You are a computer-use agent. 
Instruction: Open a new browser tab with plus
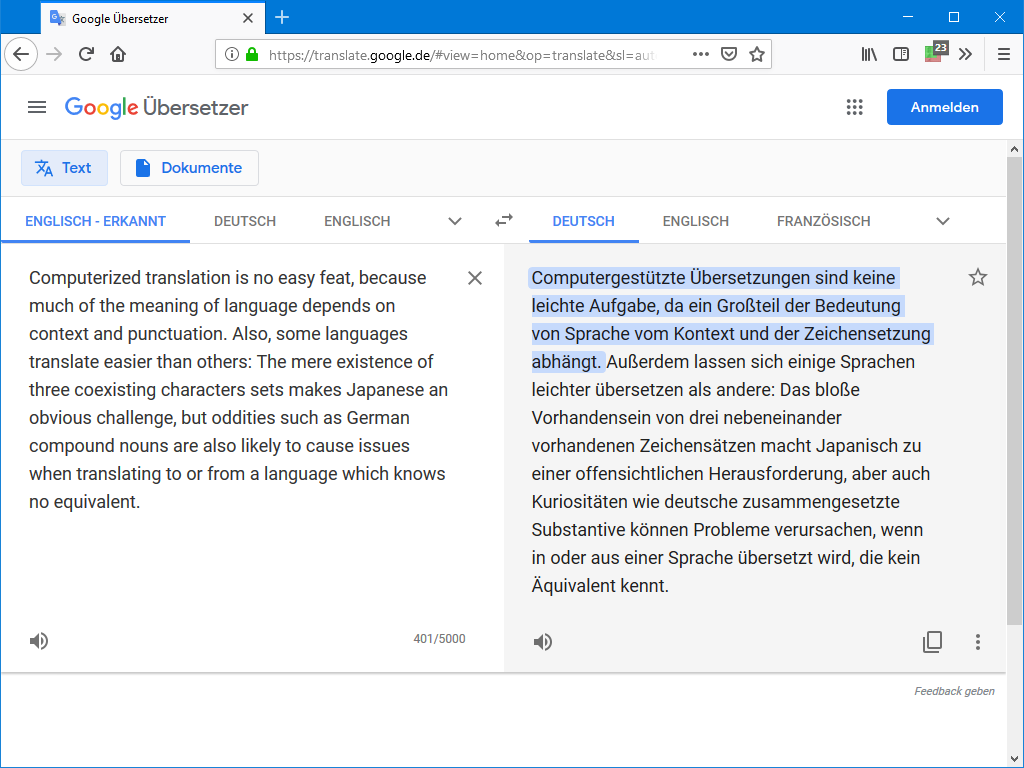(282, 18)
